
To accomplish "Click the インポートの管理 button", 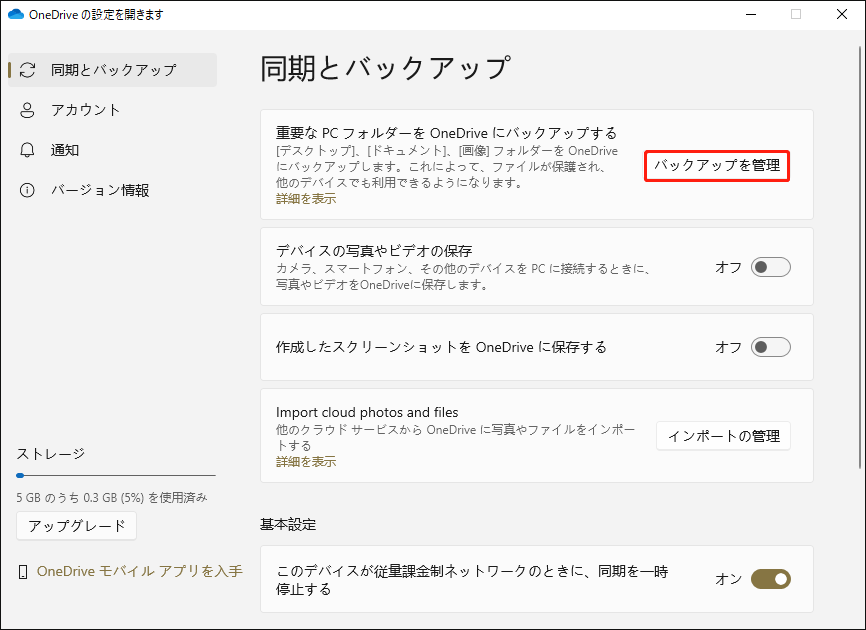I will point(724,436).
